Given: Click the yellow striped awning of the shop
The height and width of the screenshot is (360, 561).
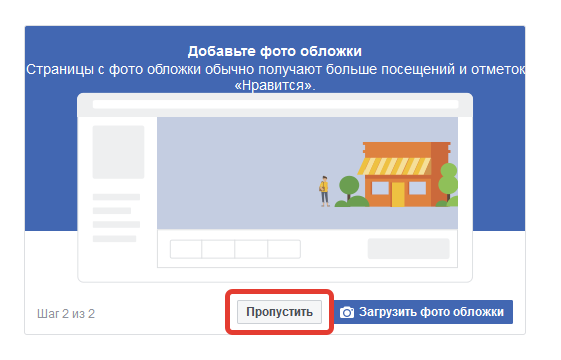Looking at the screenshot, I should 394,166.
